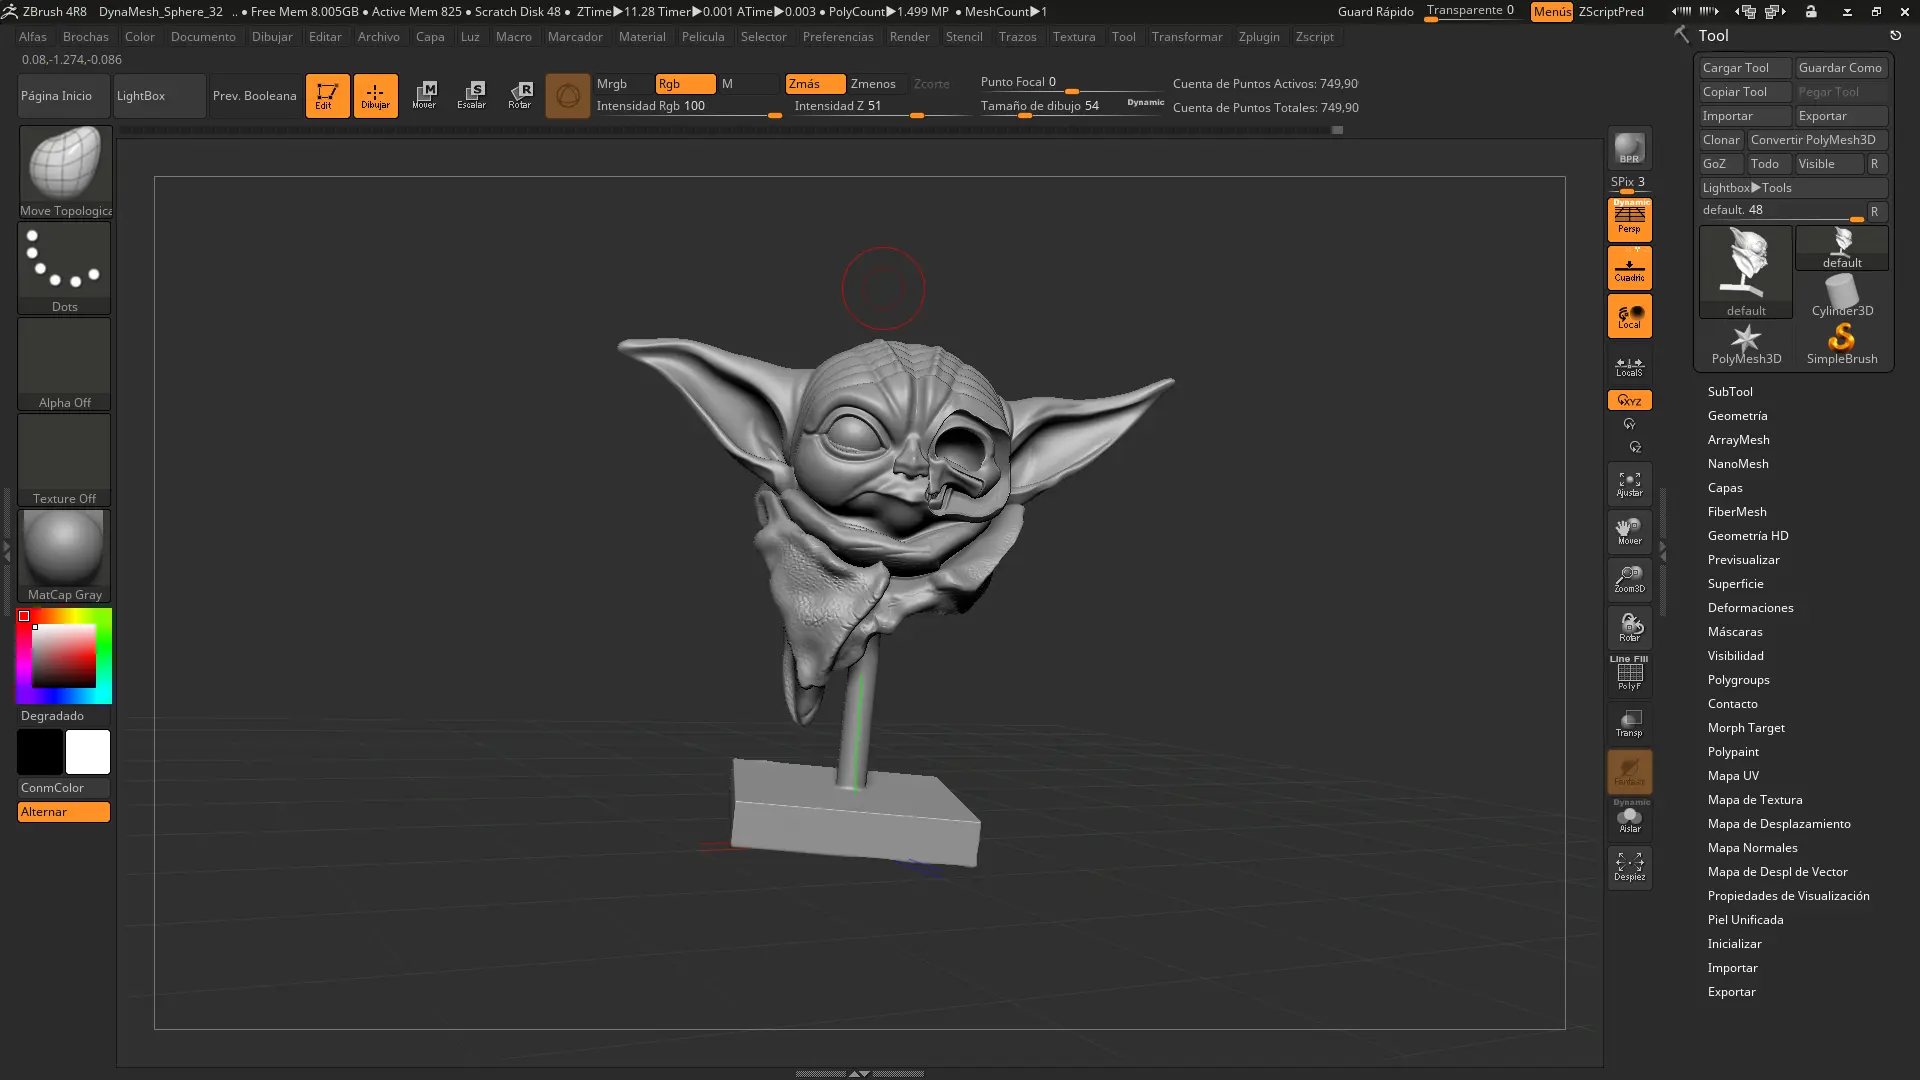This screenshot has width=1920, height=1080.
Task: Click the lock icon in title bar
Action: coord(1811,12)
